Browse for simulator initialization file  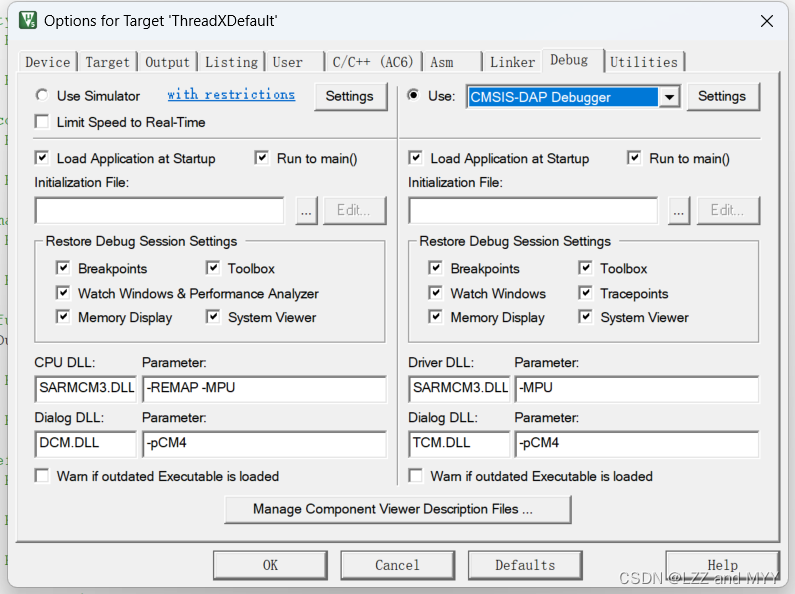click(306, 210)
